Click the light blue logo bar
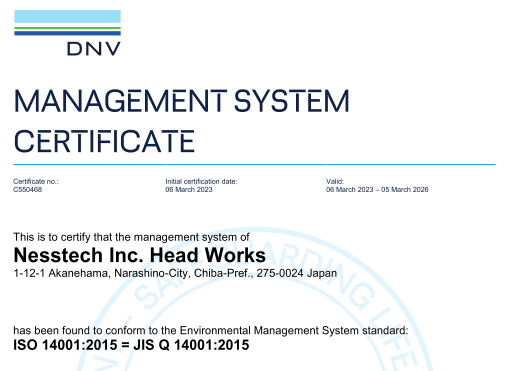 pos(67,17)
